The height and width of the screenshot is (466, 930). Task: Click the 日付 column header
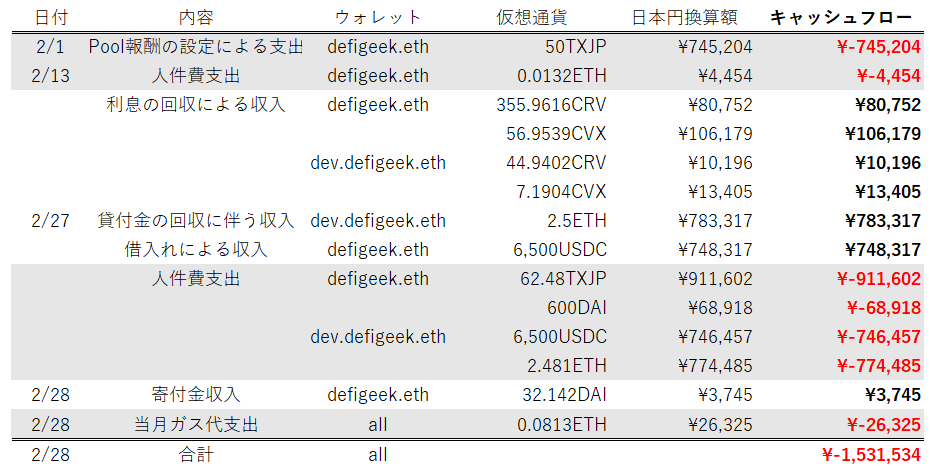click(51, 18)
